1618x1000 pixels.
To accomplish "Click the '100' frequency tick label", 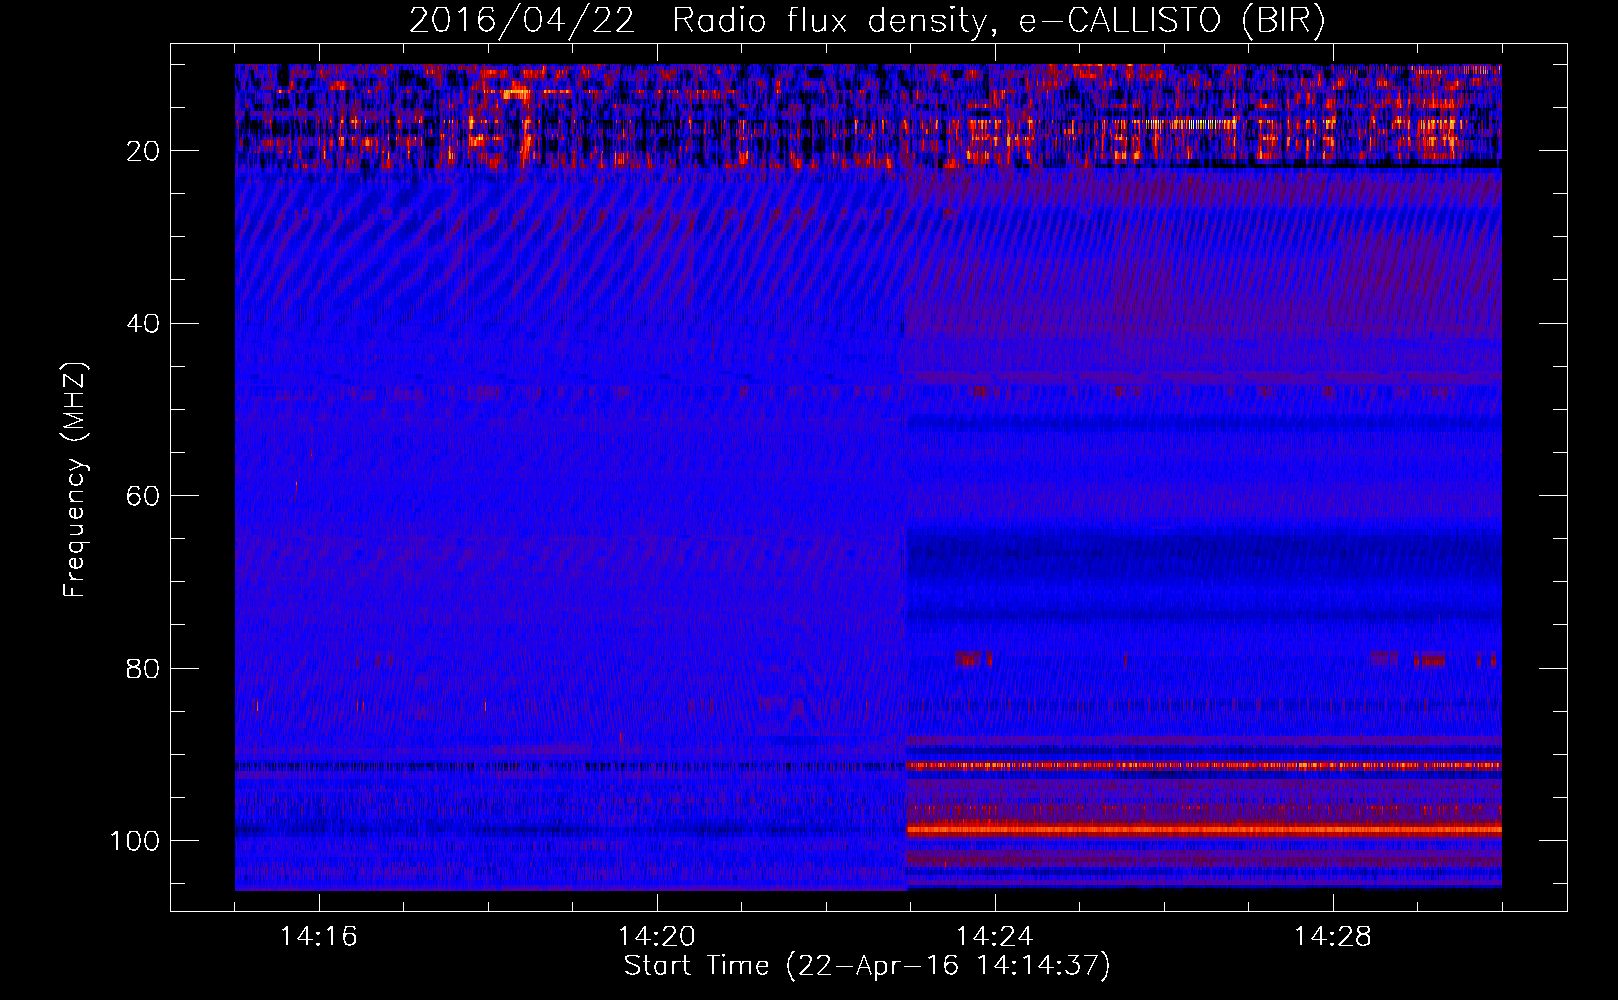I will (135, 841).
